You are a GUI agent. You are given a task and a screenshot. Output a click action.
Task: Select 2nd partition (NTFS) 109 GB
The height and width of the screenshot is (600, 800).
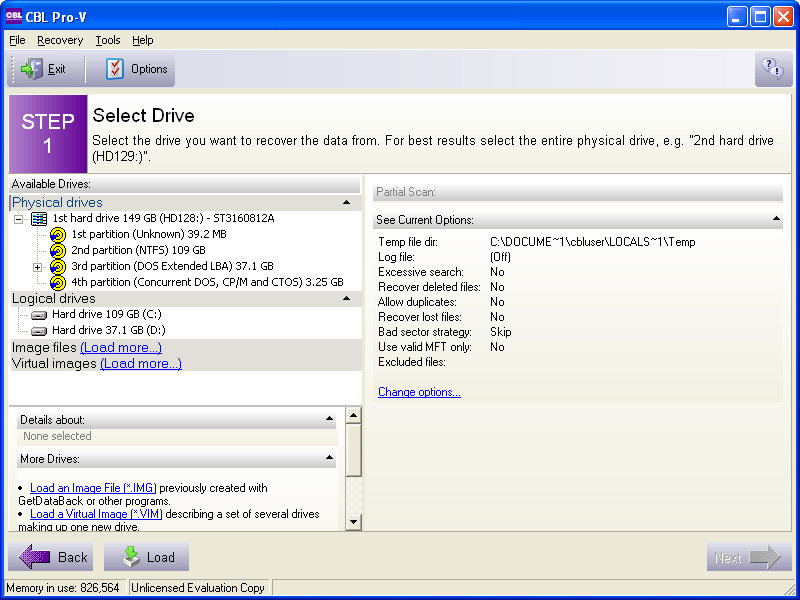pyautogui.click(x=138, y=250)
